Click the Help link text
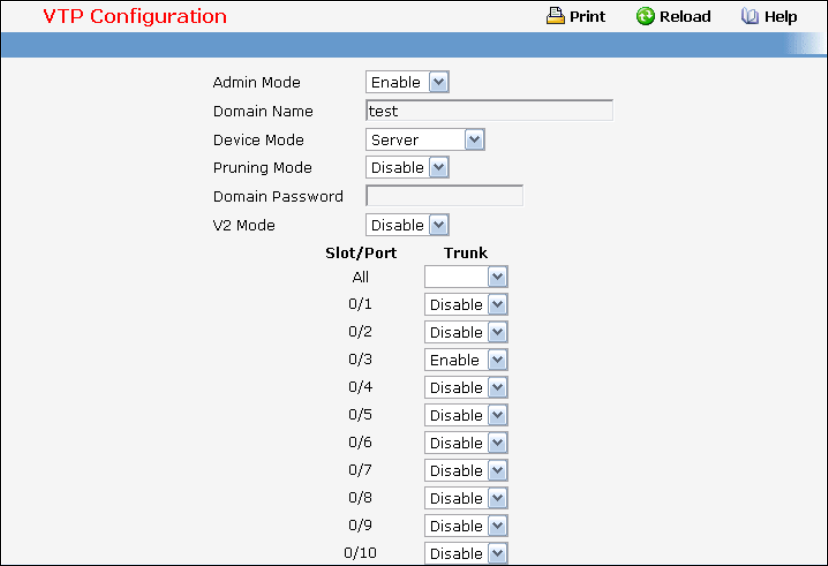Viewport: 828px width, 566px height. tap(780, 17)
